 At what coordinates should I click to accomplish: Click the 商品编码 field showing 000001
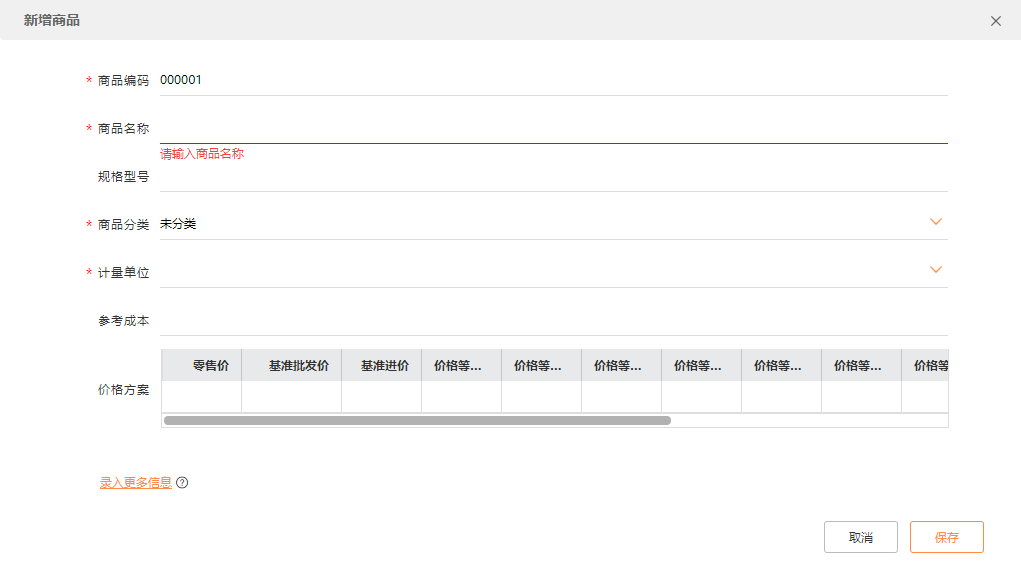552,80
